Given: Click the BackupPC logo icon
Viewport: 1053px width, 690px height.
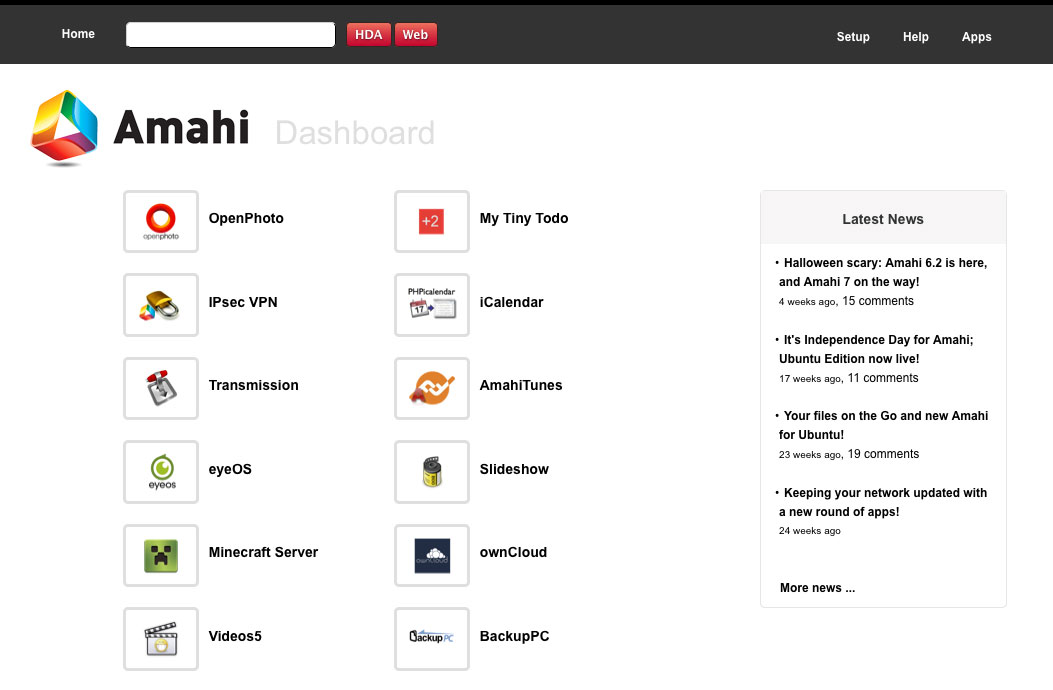Looking at the screenshot, I should coord(432,639).
